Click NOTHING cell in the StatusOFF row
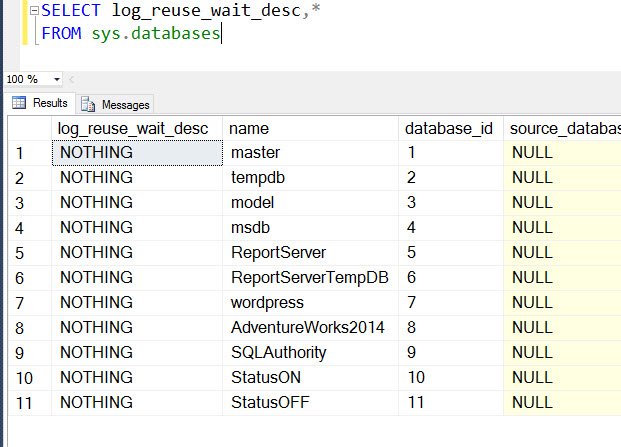Screen dimensions: 621x447 pos(137,403)
